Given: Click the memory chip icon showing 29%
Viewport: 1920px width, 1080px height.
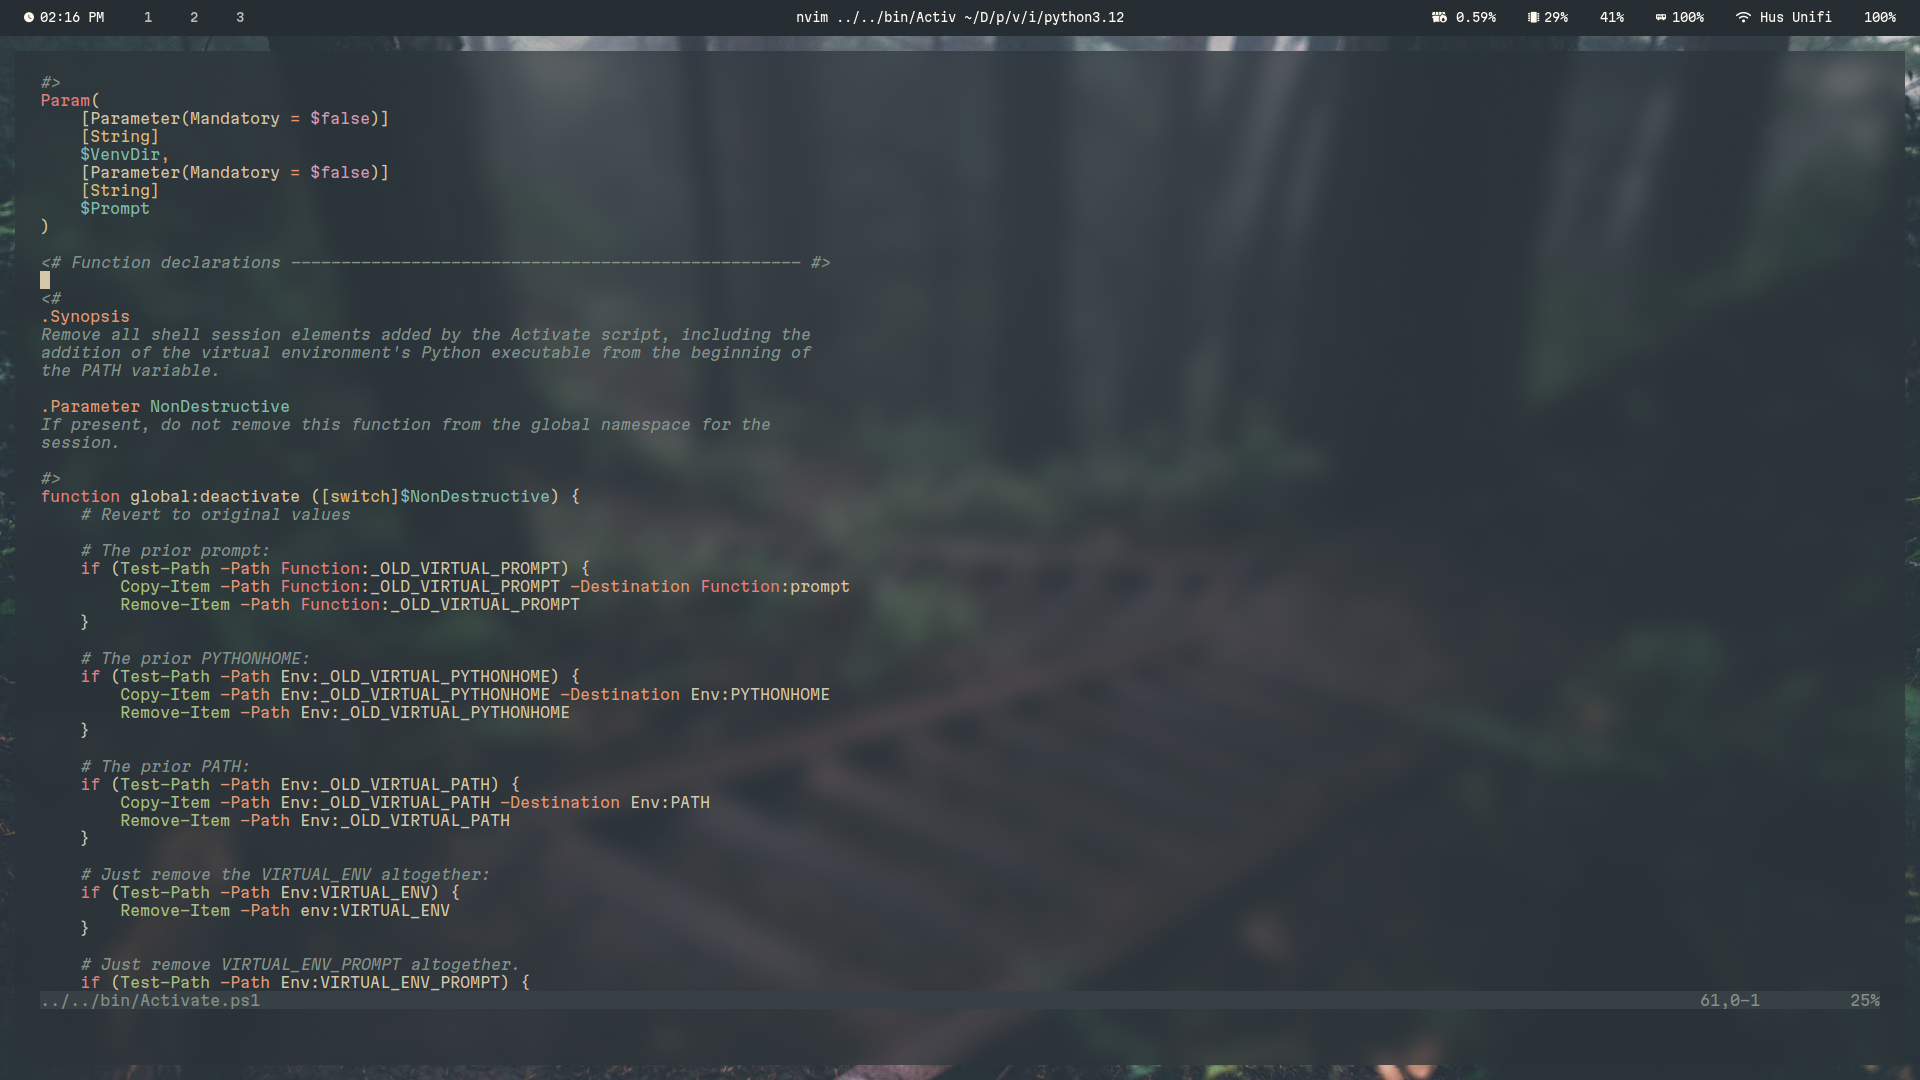Looking at the screenshot, I should (1532, 17).
